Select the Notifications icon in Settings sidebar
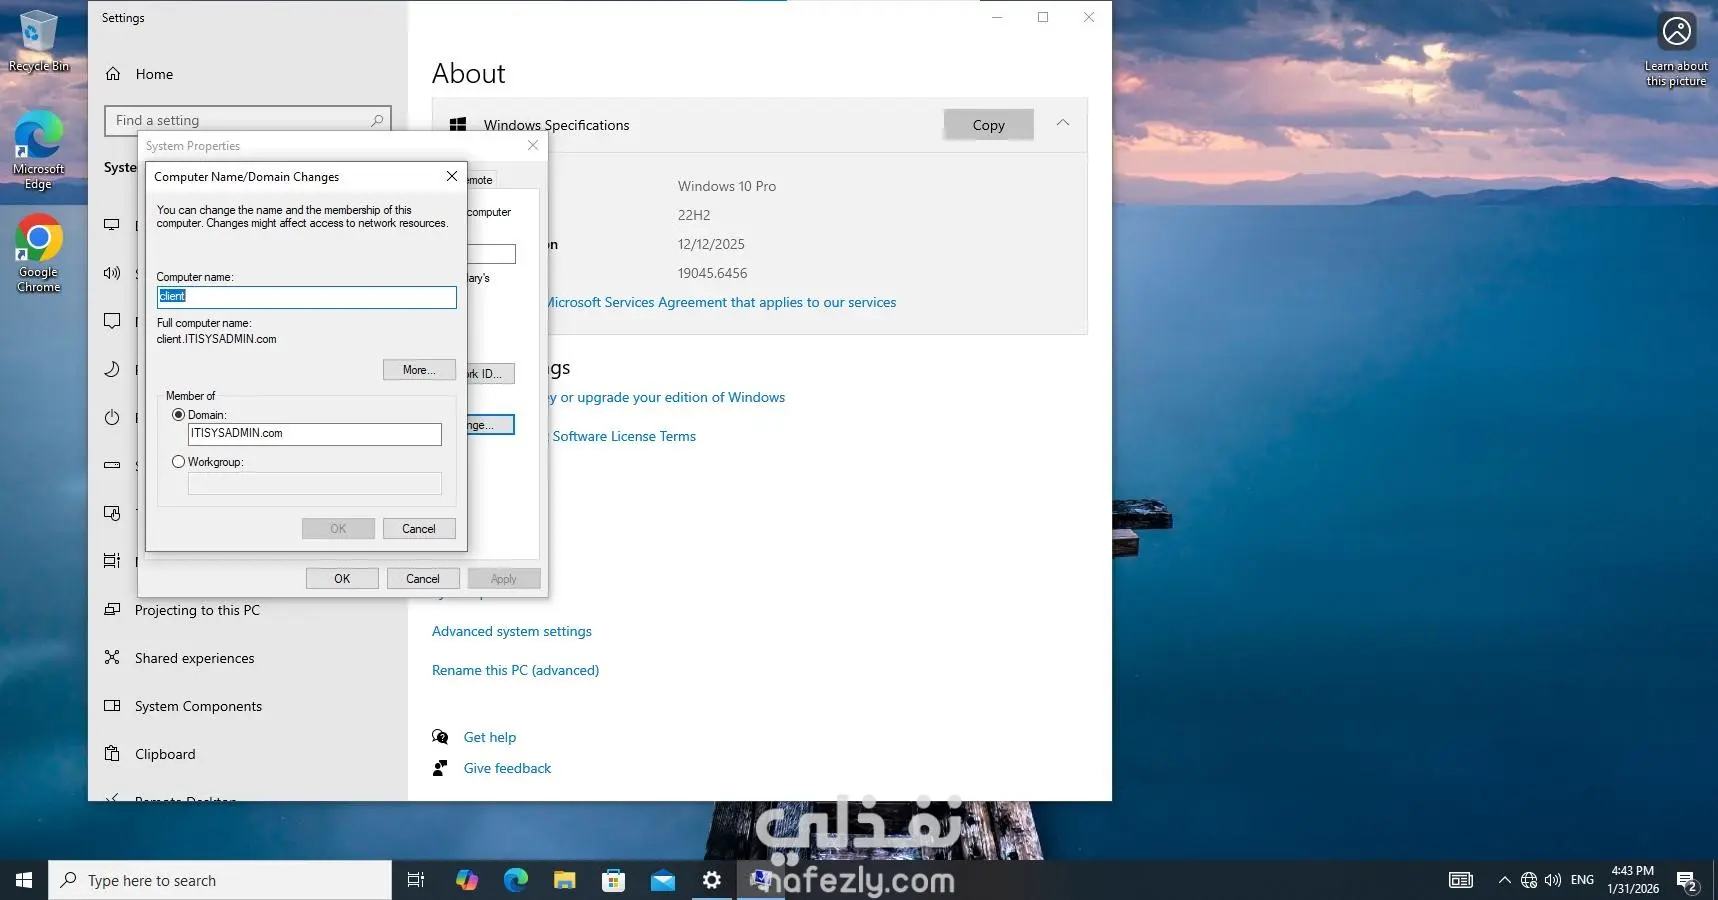1718x900 pixels. point(112,321)
